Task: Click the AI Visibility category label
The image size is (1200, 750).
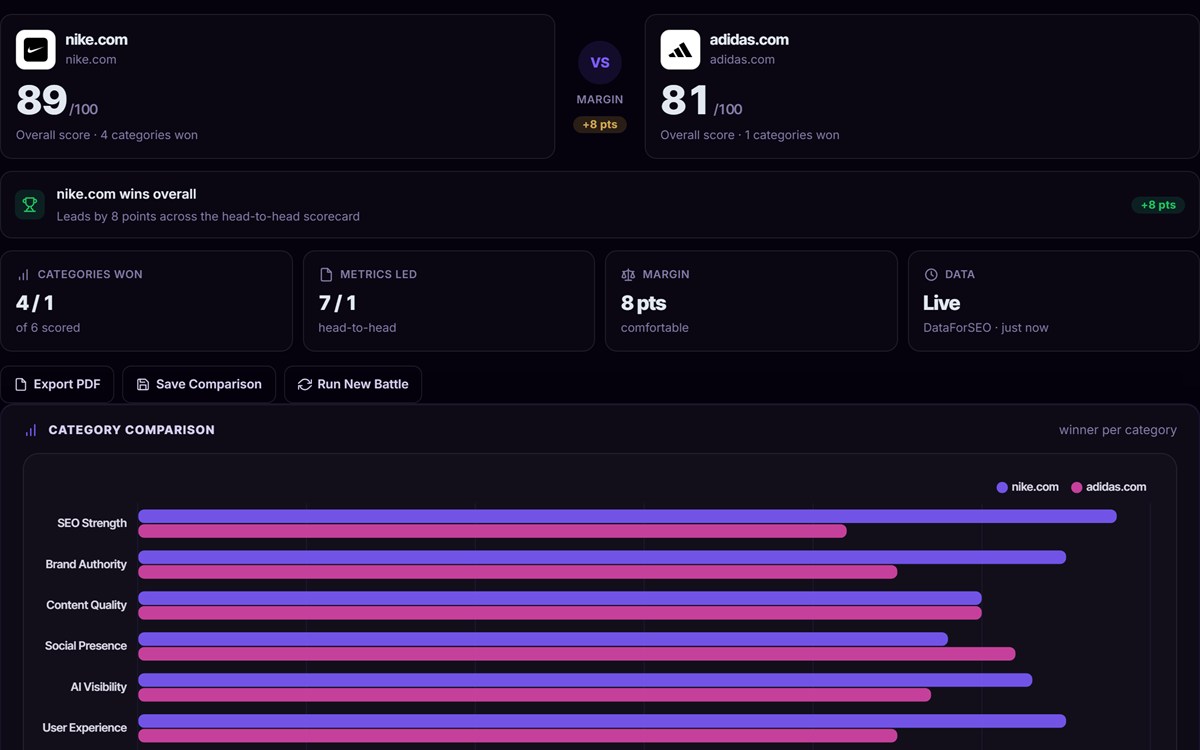Action: click(99, 687)
